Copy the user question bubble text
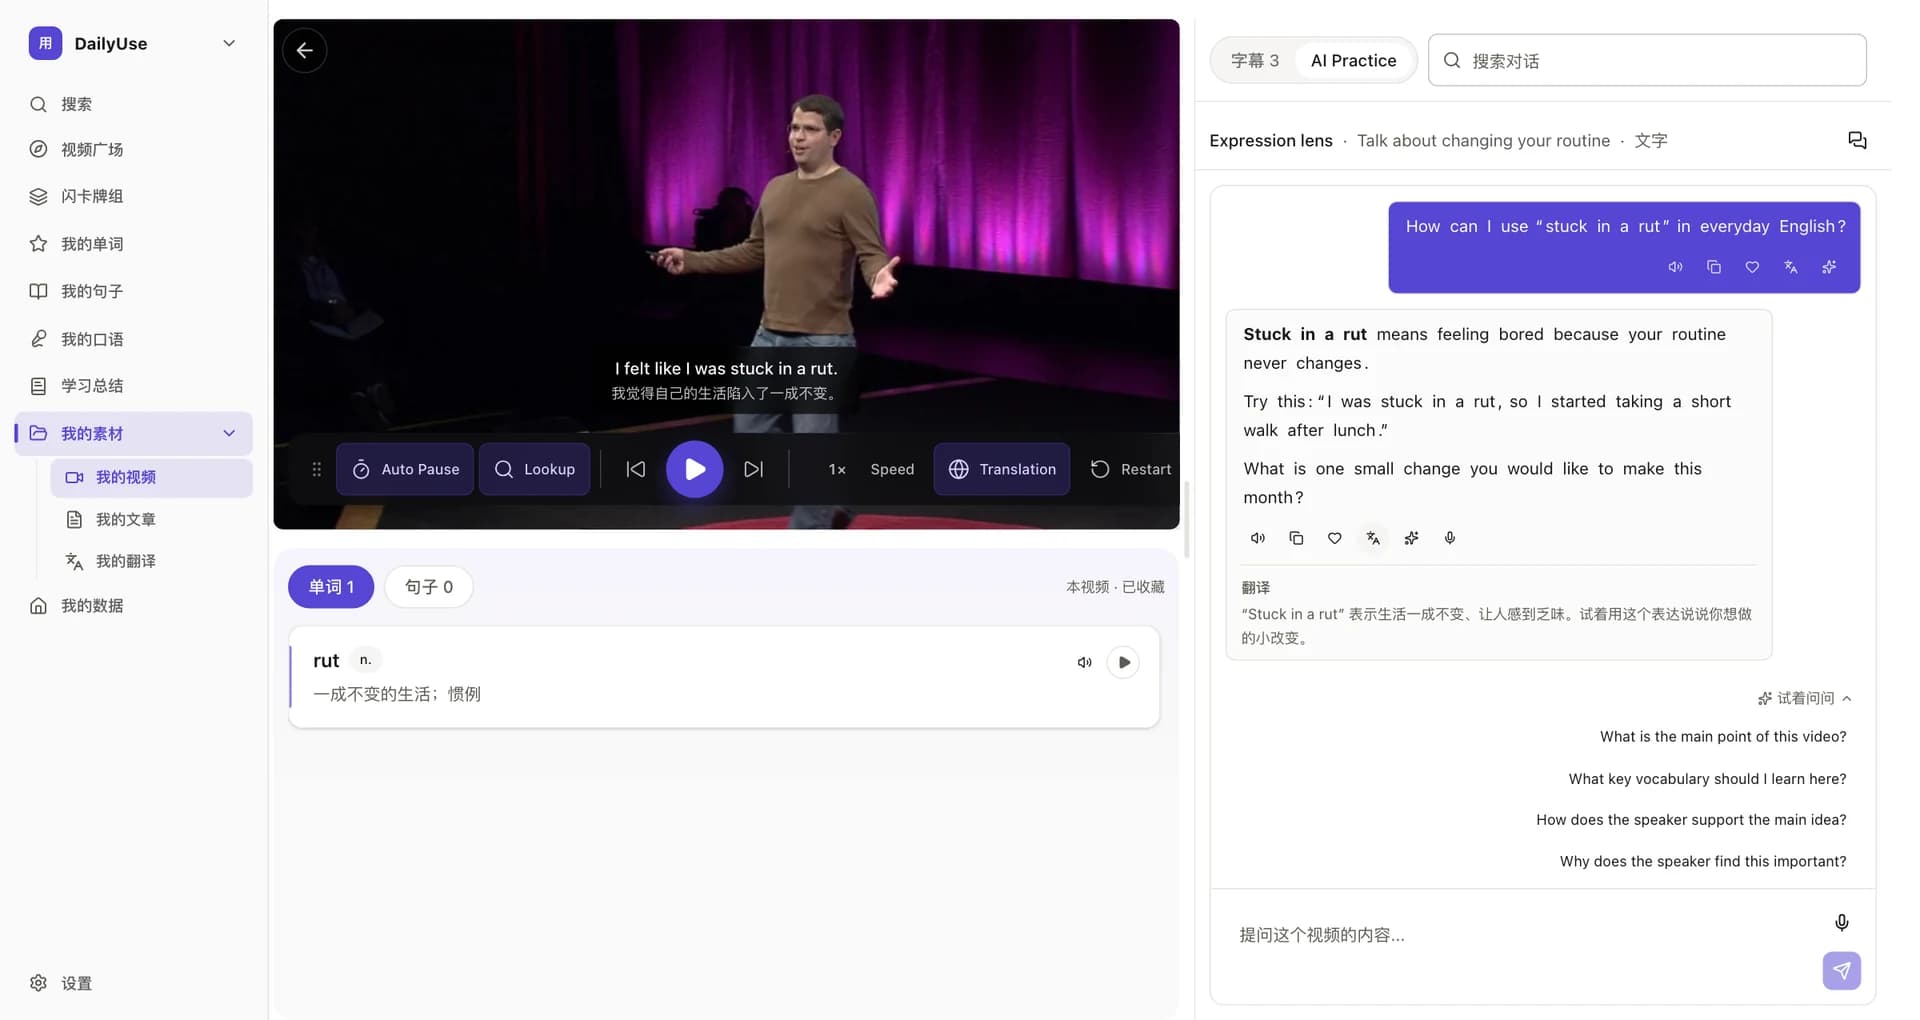Image resolution: width=1920 pixels, height=1020 pixels. [x=1714, y=267]
